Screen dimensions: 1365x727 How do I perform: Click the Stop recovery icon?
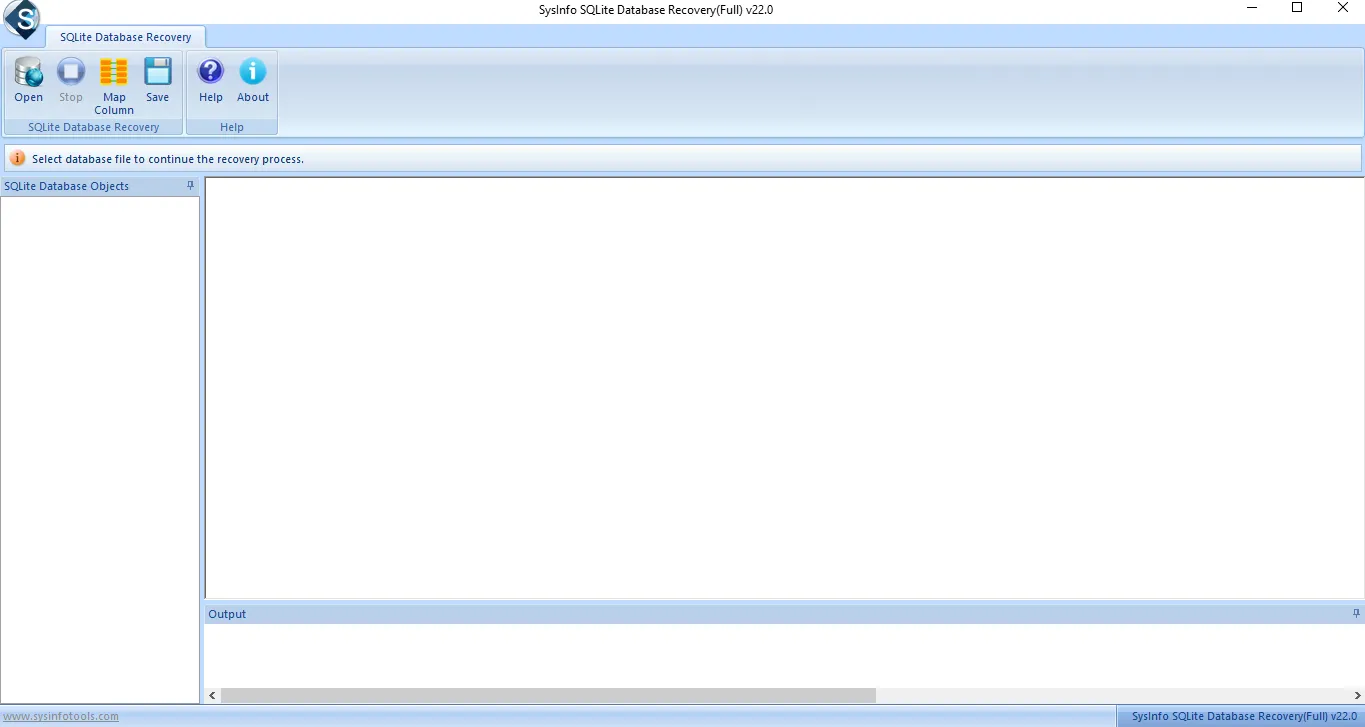[70, 80]
